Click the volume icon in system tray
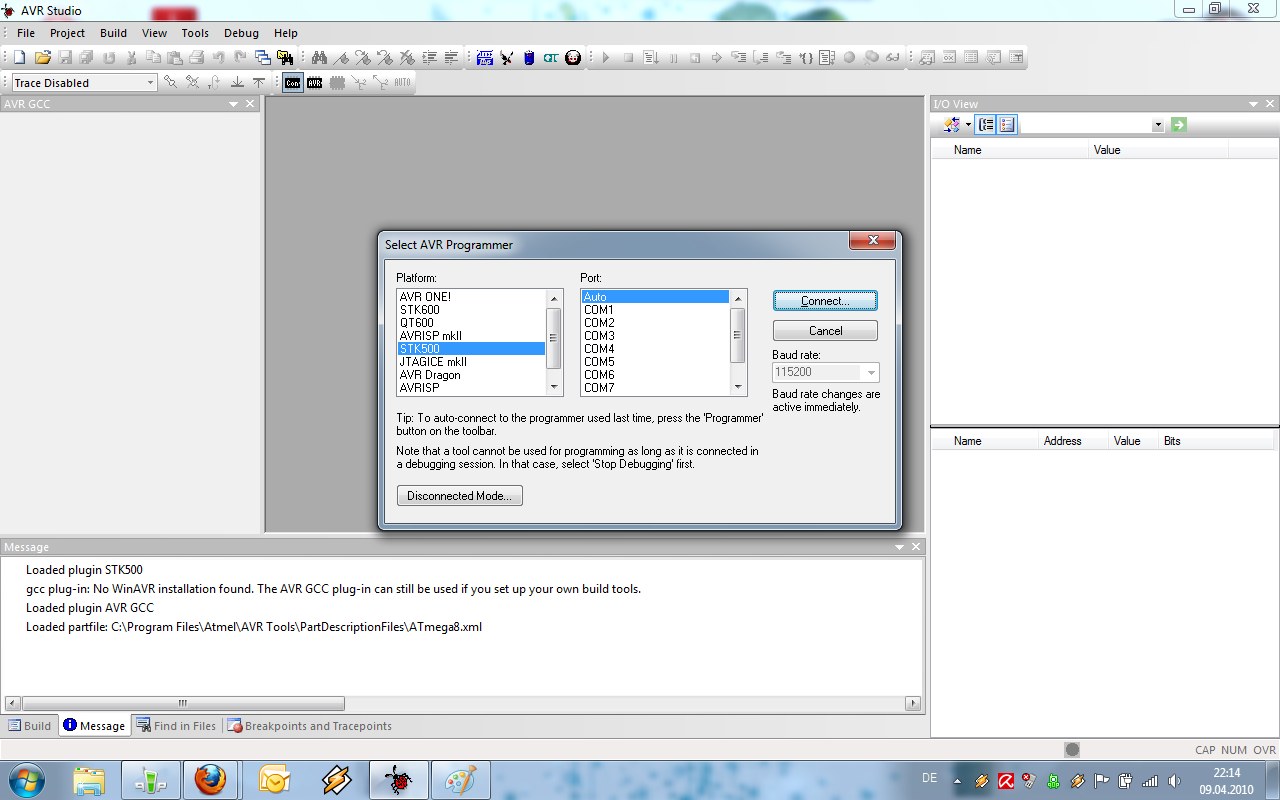Viewport: 1280px width, 800px height. pos(1174,781)
